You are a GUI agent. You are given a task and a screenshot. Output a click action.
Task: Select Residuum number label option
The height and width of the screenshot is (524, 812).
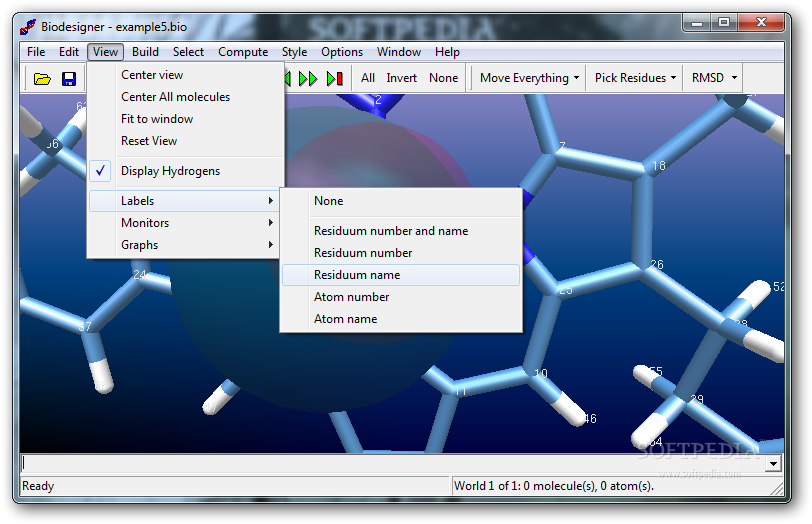401,253
